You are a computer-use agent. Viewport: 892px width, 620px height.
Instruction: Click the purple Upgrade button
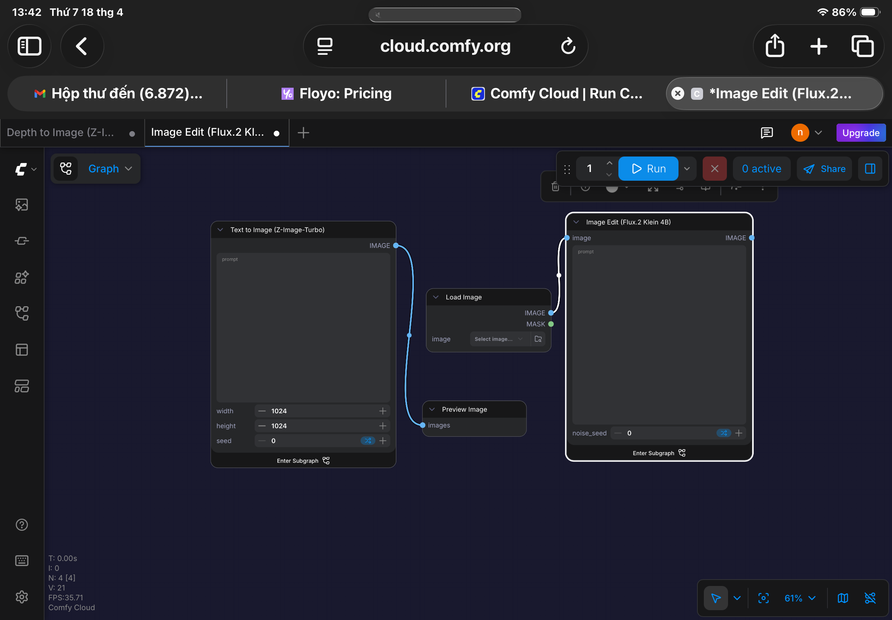pyautogui.click(x=861, y=133)
